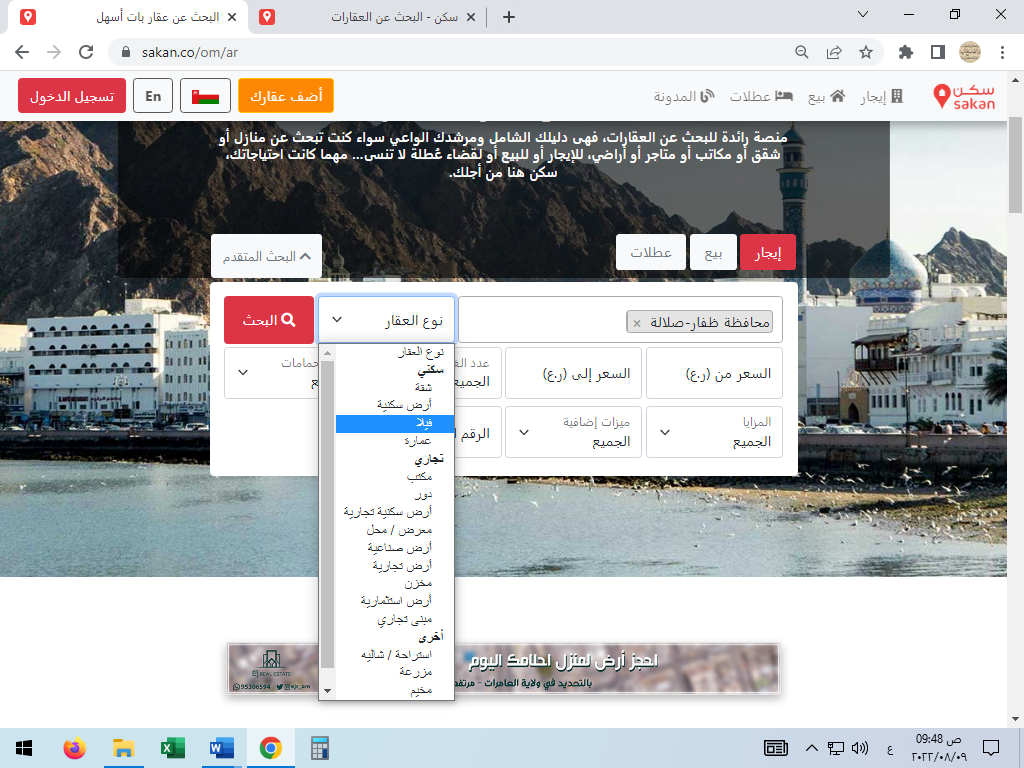Open the حمامات dropdown
This screenshot has width=1024, height=768.
pos(272,373)
